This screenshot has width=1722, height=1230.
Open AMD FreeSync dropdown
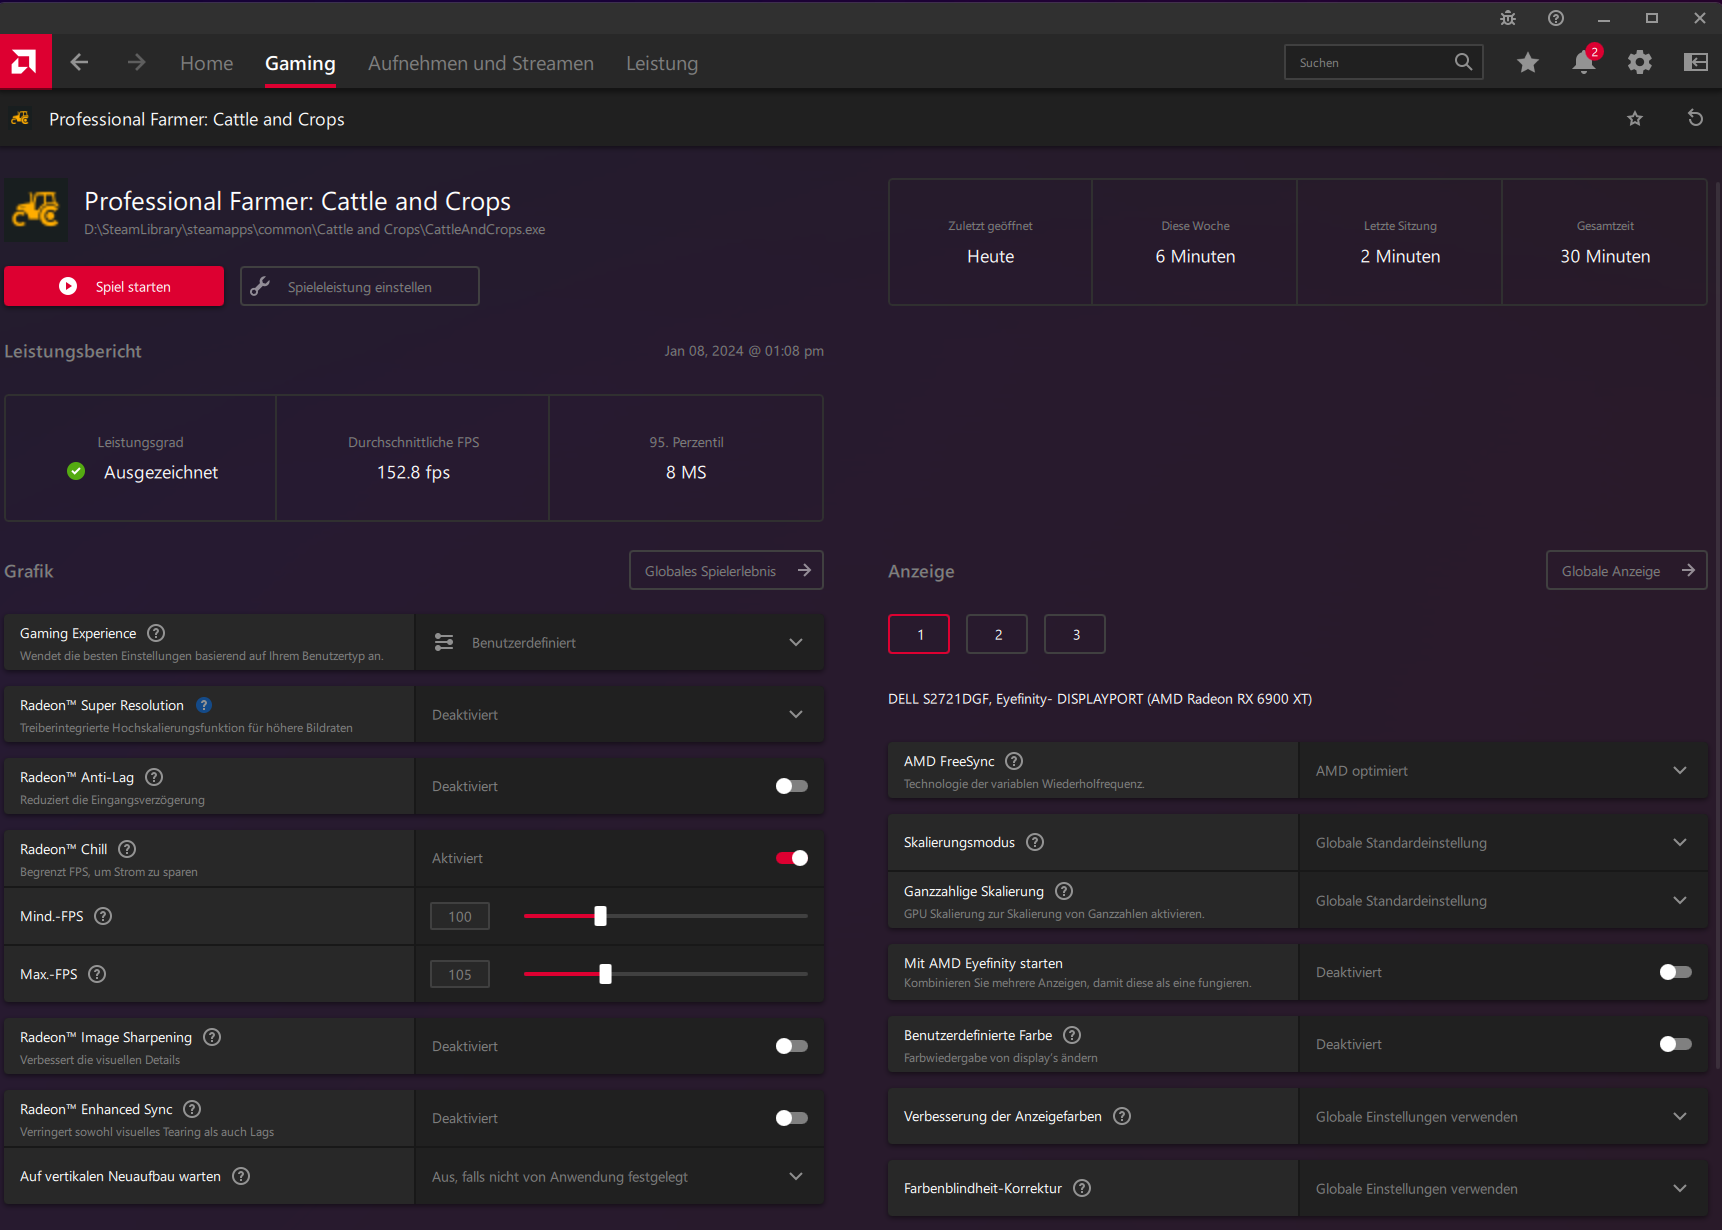click(1503, 770)
